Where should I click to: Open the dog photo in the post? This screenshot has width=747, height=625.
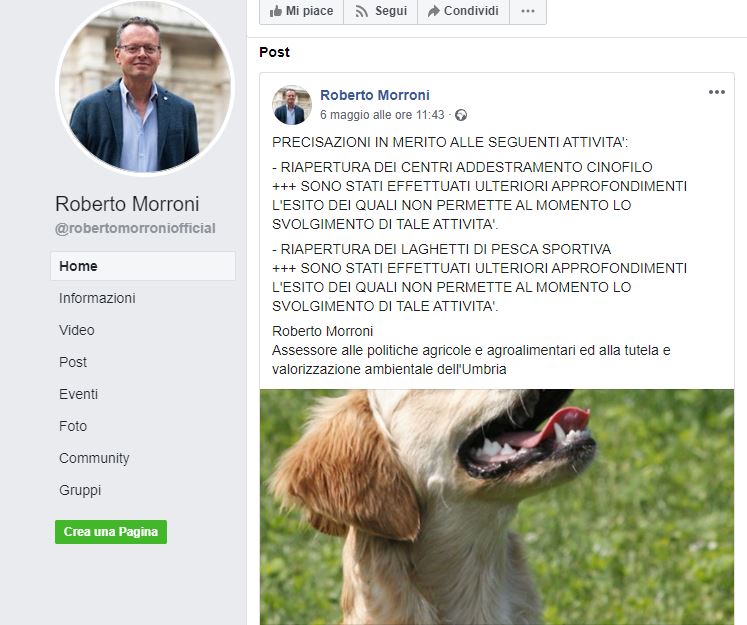[x=497, y=507]
